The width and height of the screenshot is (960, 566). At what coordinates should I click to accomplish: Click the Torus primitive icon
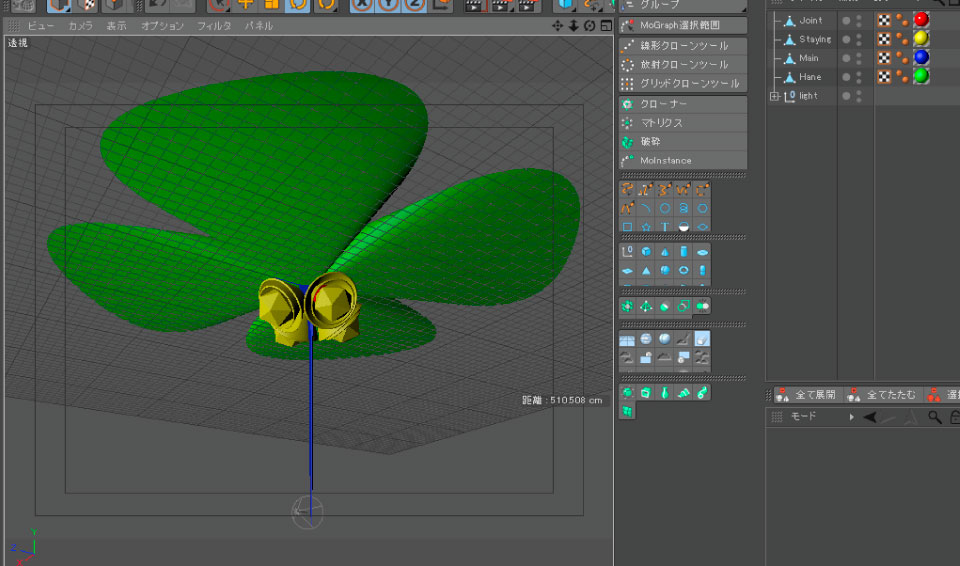683,270
